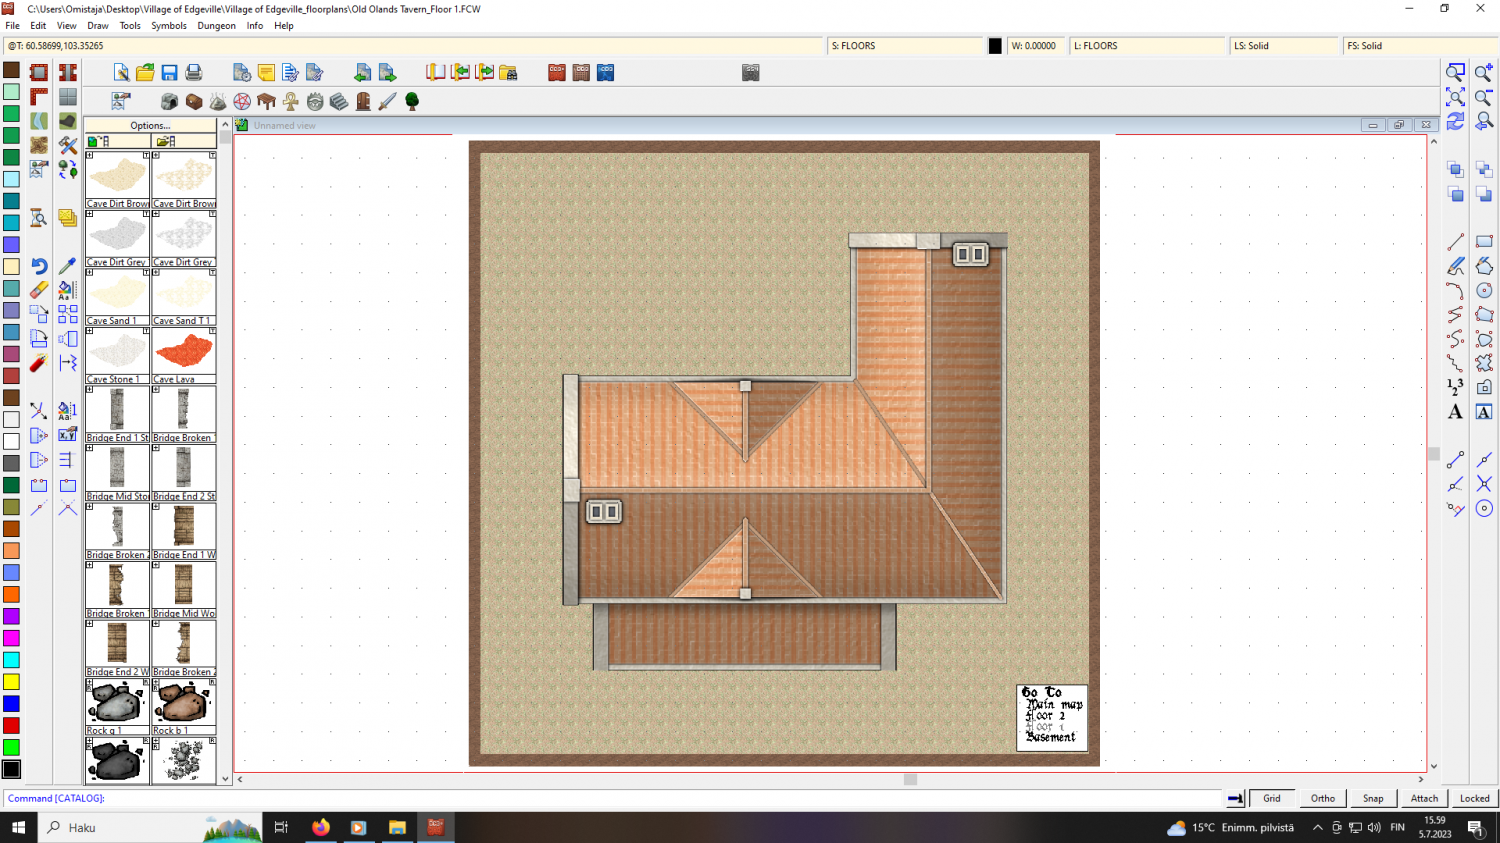Screen dimensions: 1500x843
Task: Select the yellow color swatch in palette
Action: (x=11, y=682)
